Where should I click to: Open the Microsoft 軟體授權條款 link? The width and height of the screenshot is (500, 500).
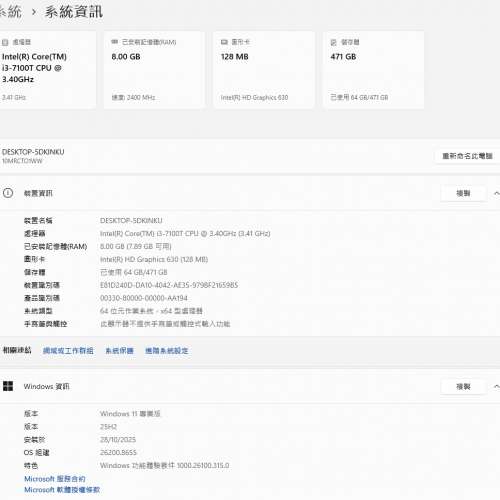point(62,490)
